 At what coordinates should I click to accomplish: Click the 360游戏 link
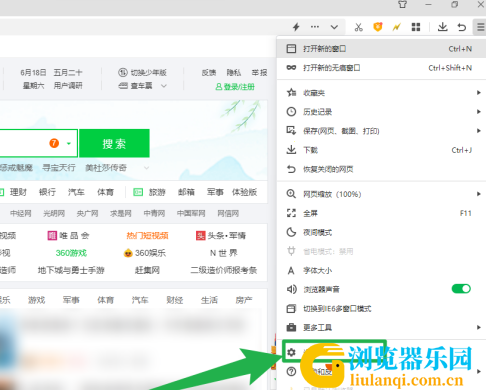coord(71,253)
